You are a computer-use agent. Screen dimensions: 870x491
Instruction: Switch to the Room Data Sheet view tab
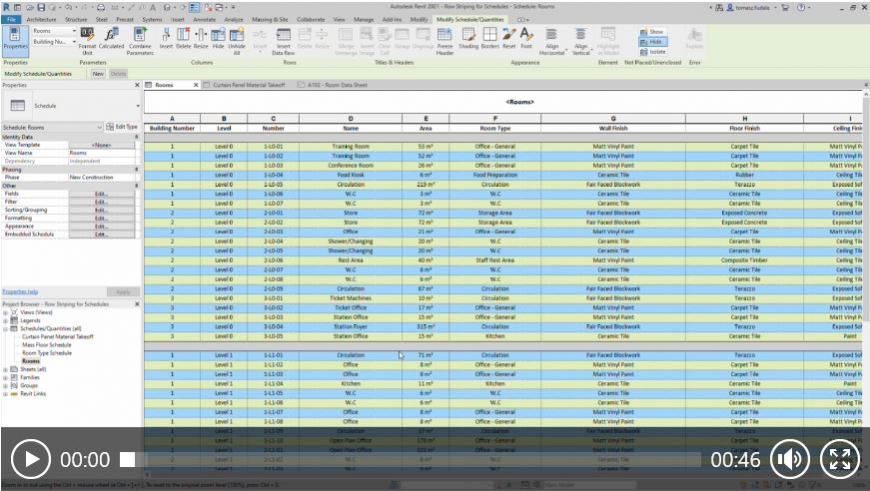point(338,85)
